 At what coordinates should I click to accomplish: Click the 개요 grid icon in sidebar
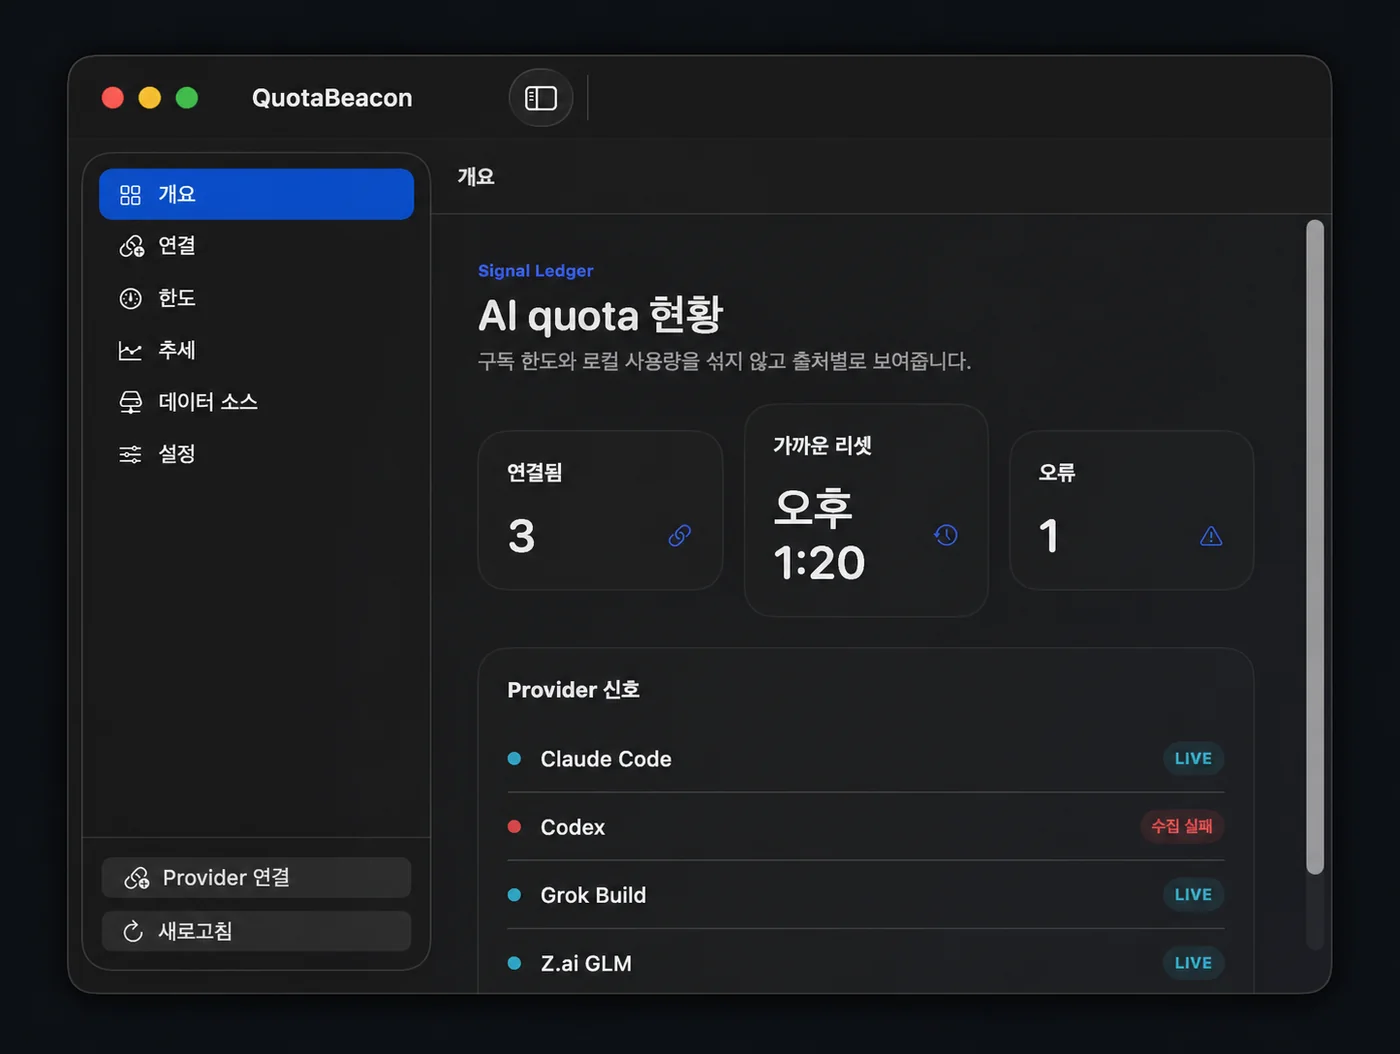(x=130, y=195)
